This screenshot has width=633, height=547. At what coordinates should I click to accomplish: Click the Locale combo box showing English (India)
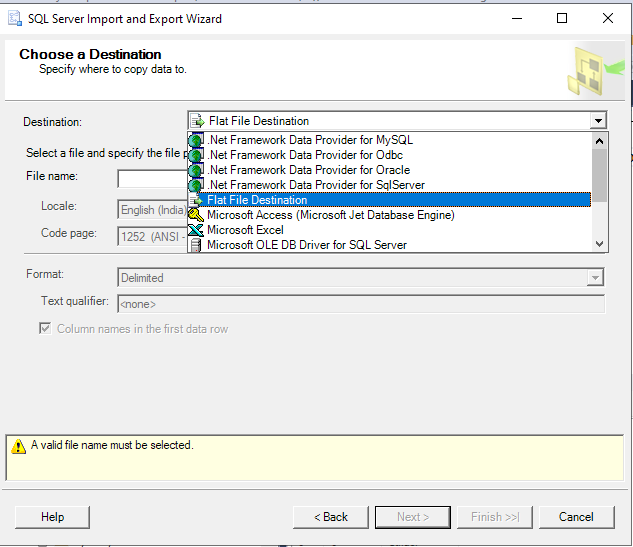(153, 210)
